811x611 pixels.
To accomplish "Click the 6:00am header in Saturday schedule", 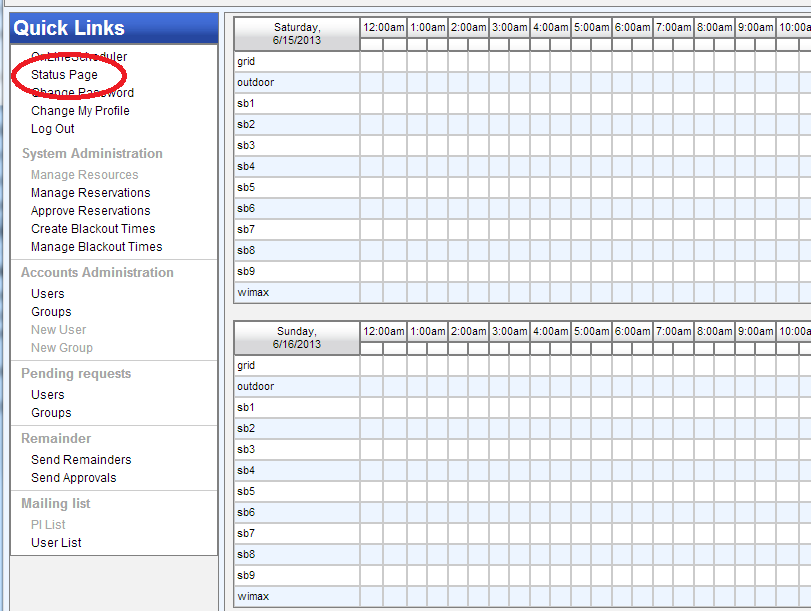I will click(632, 27).
